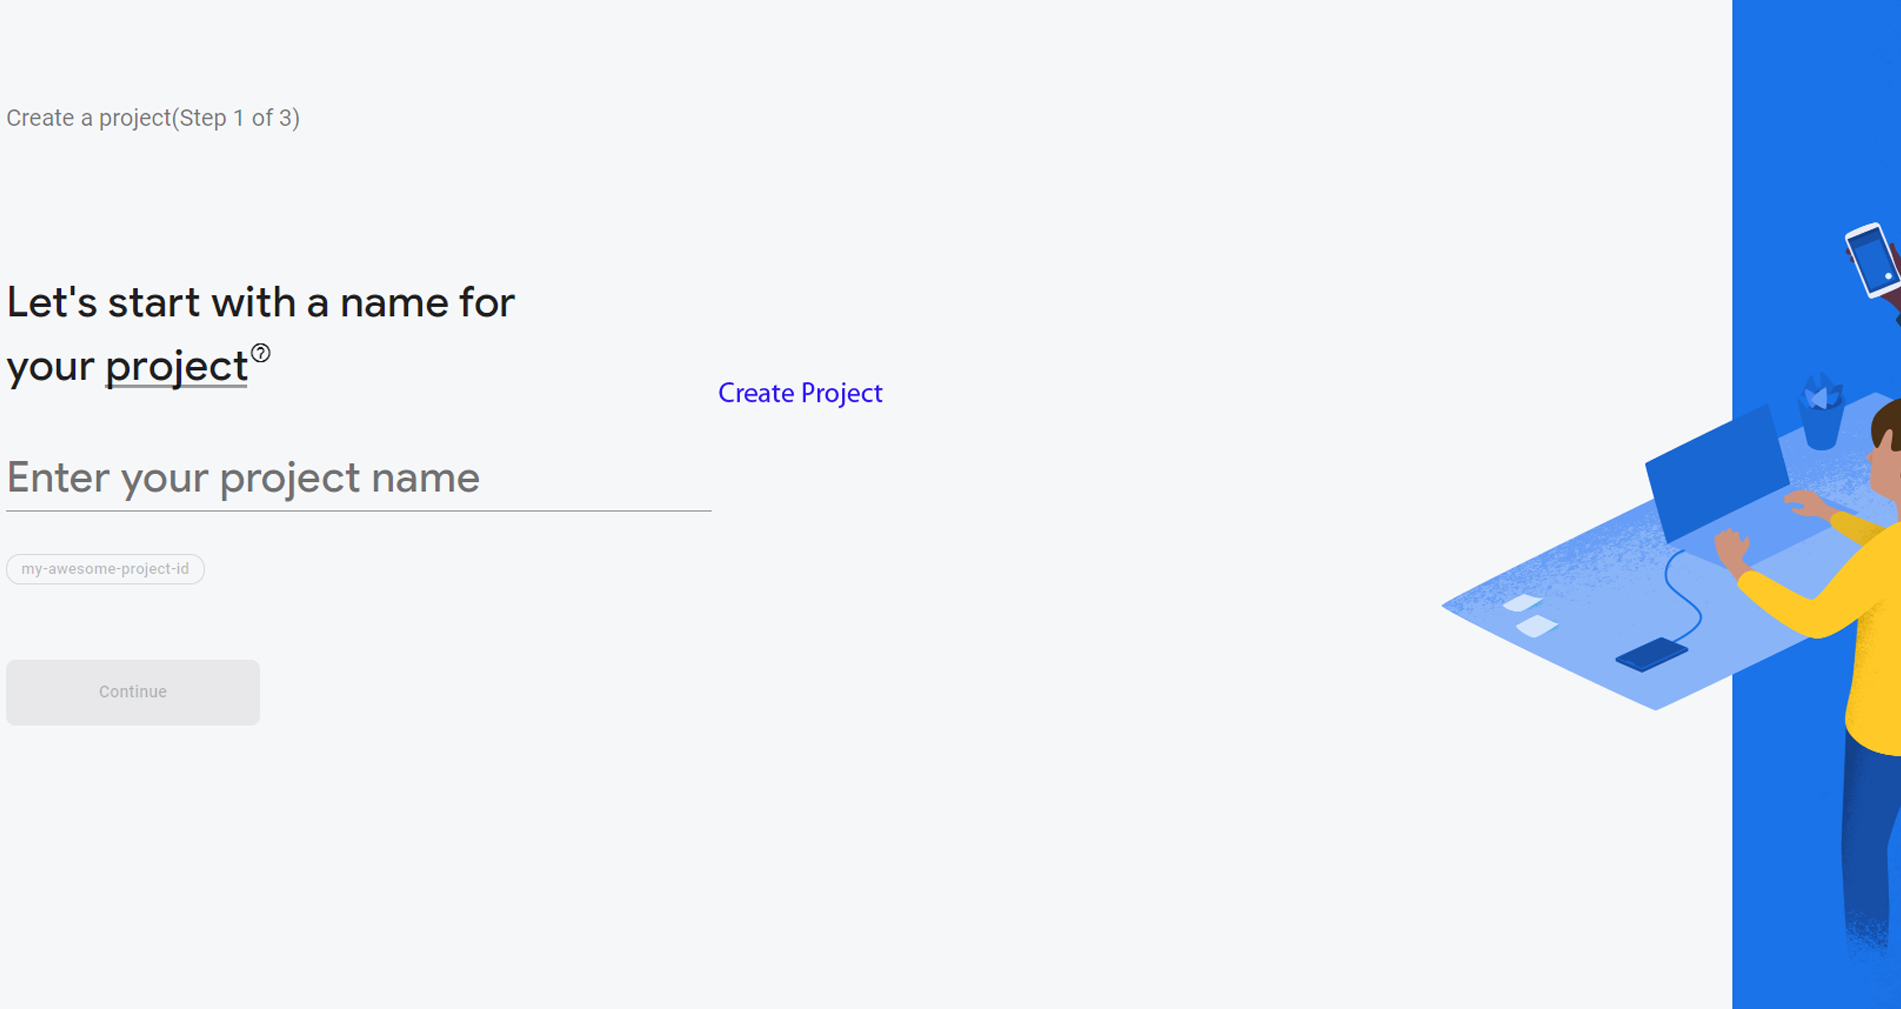Image resolution: width=1901 pixels, height=1009 pixels.
Task: Click the my-awesome-project-id chip
Action: 105,569
